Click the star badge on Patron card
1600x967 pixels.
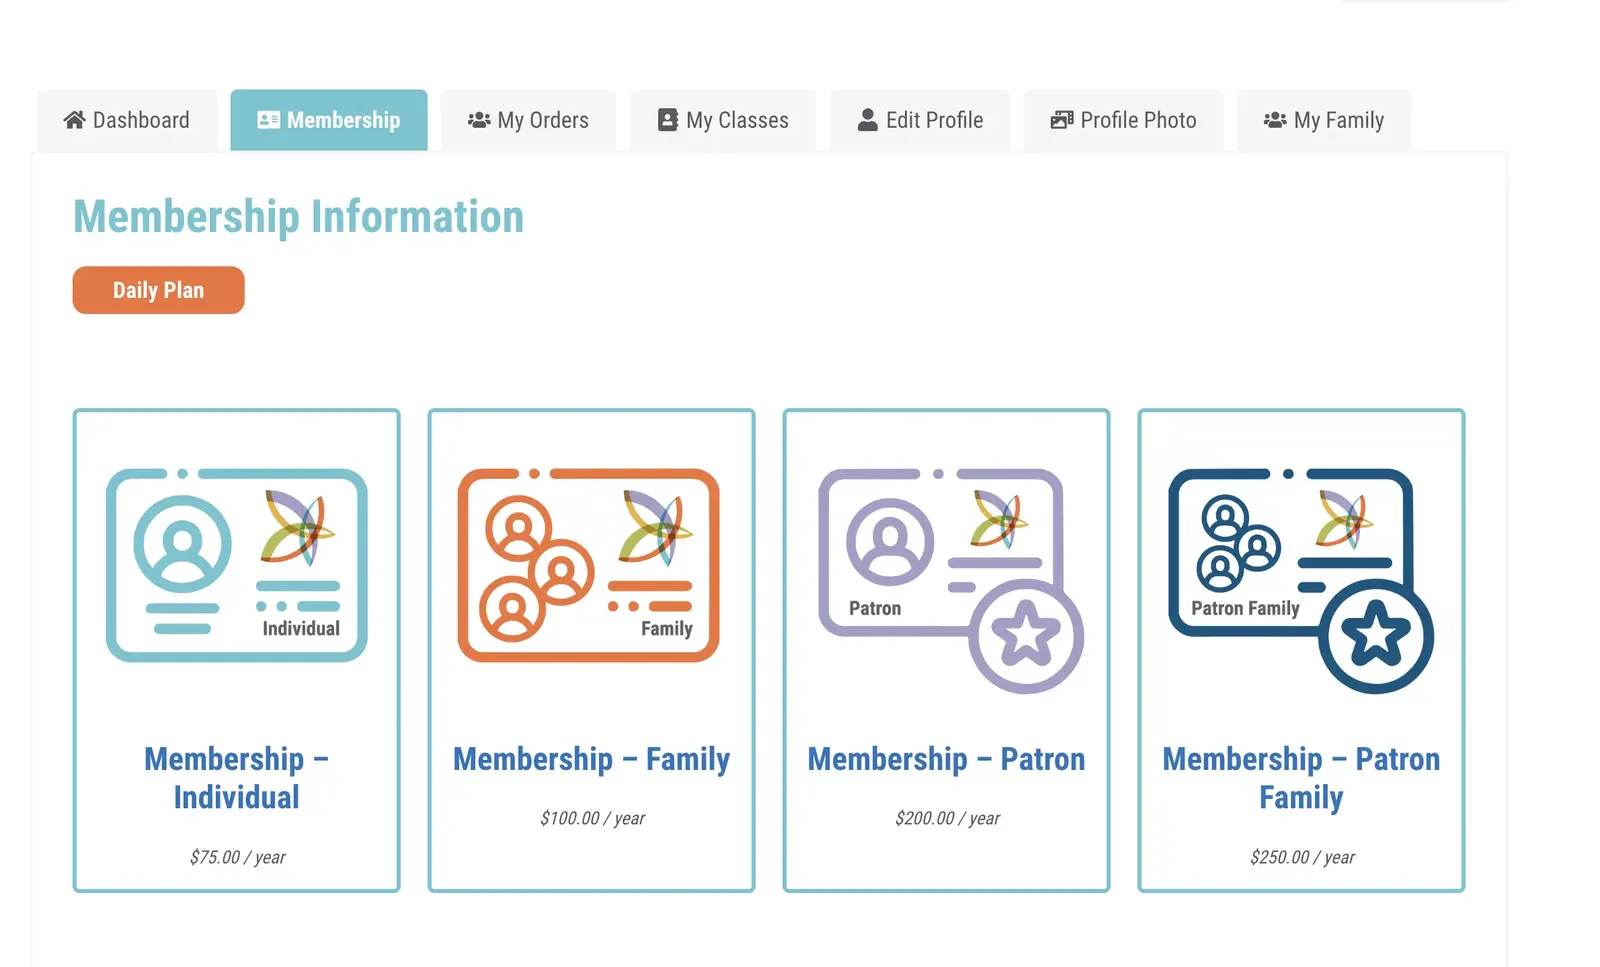coord(1026,636)
